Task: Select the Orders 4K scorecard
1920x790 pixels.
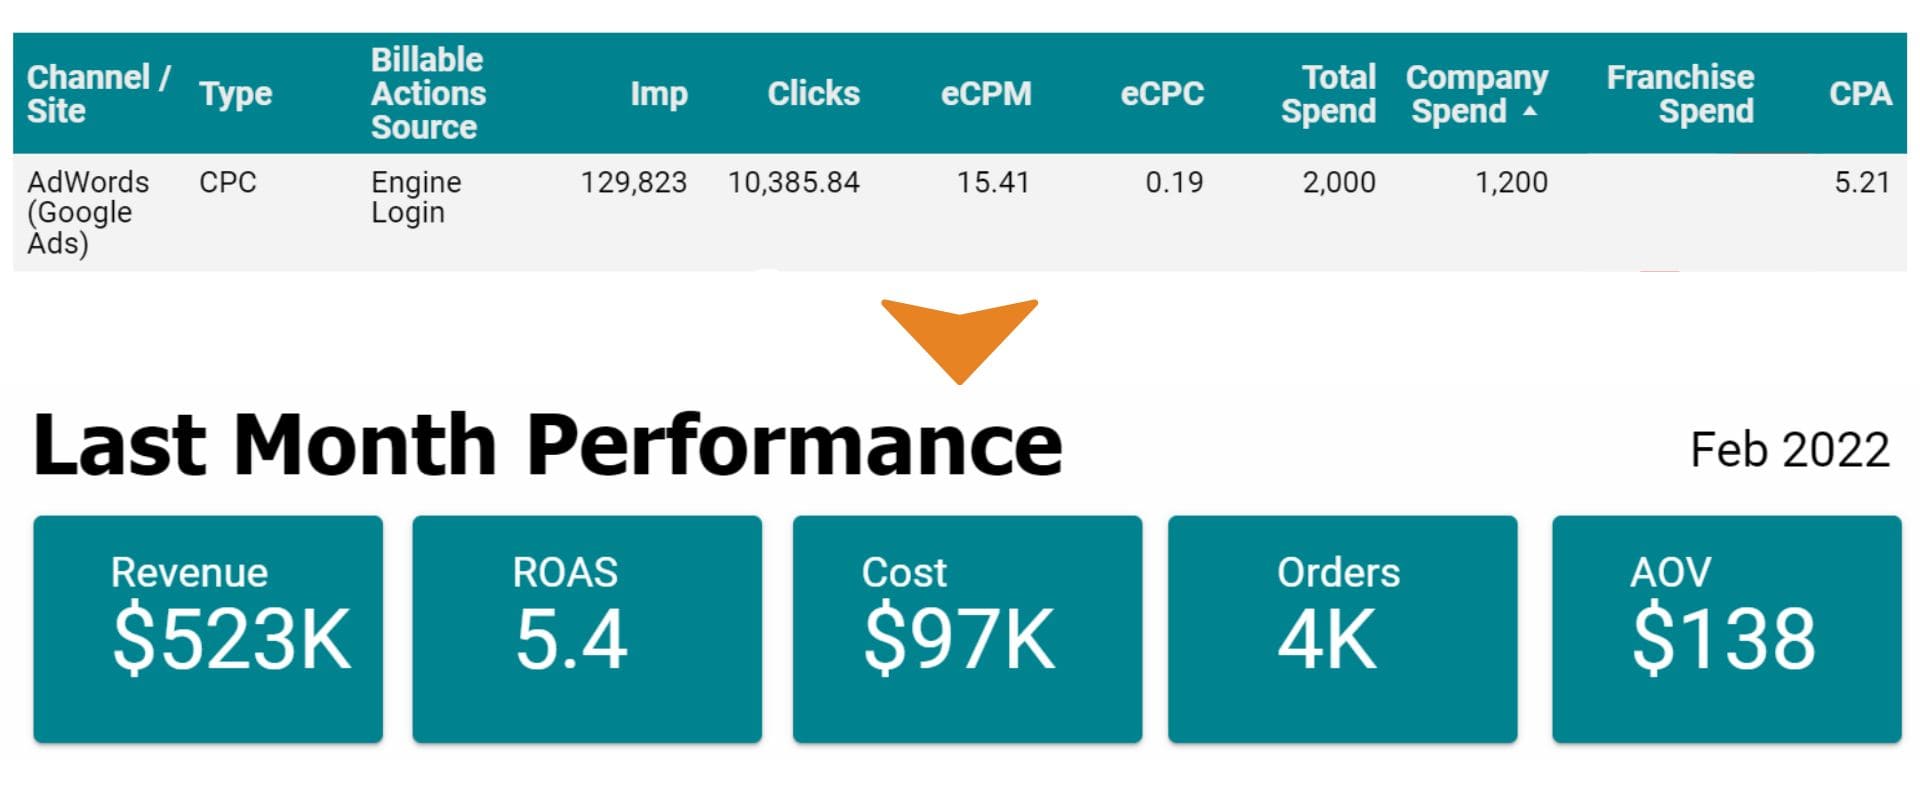Action: (x=1342, y=629)
